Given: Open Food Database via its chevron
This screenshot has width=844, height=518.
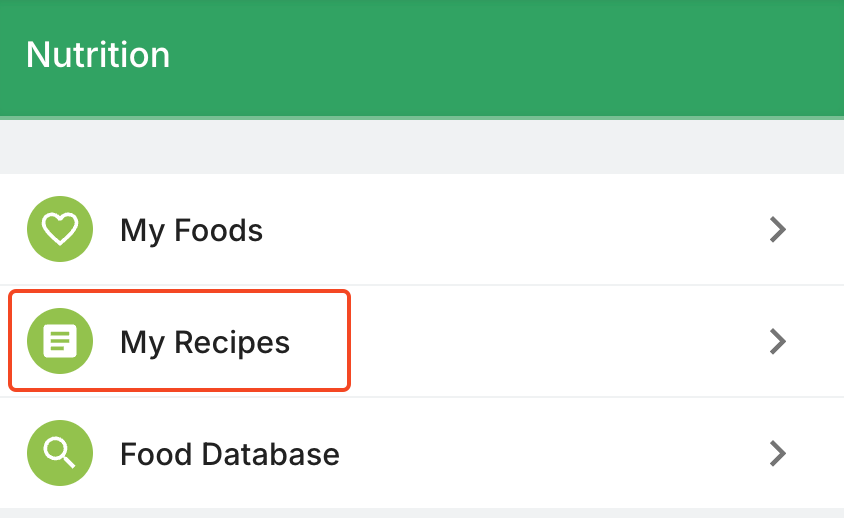Looking at the screenshot, I should tap(778, 454).
